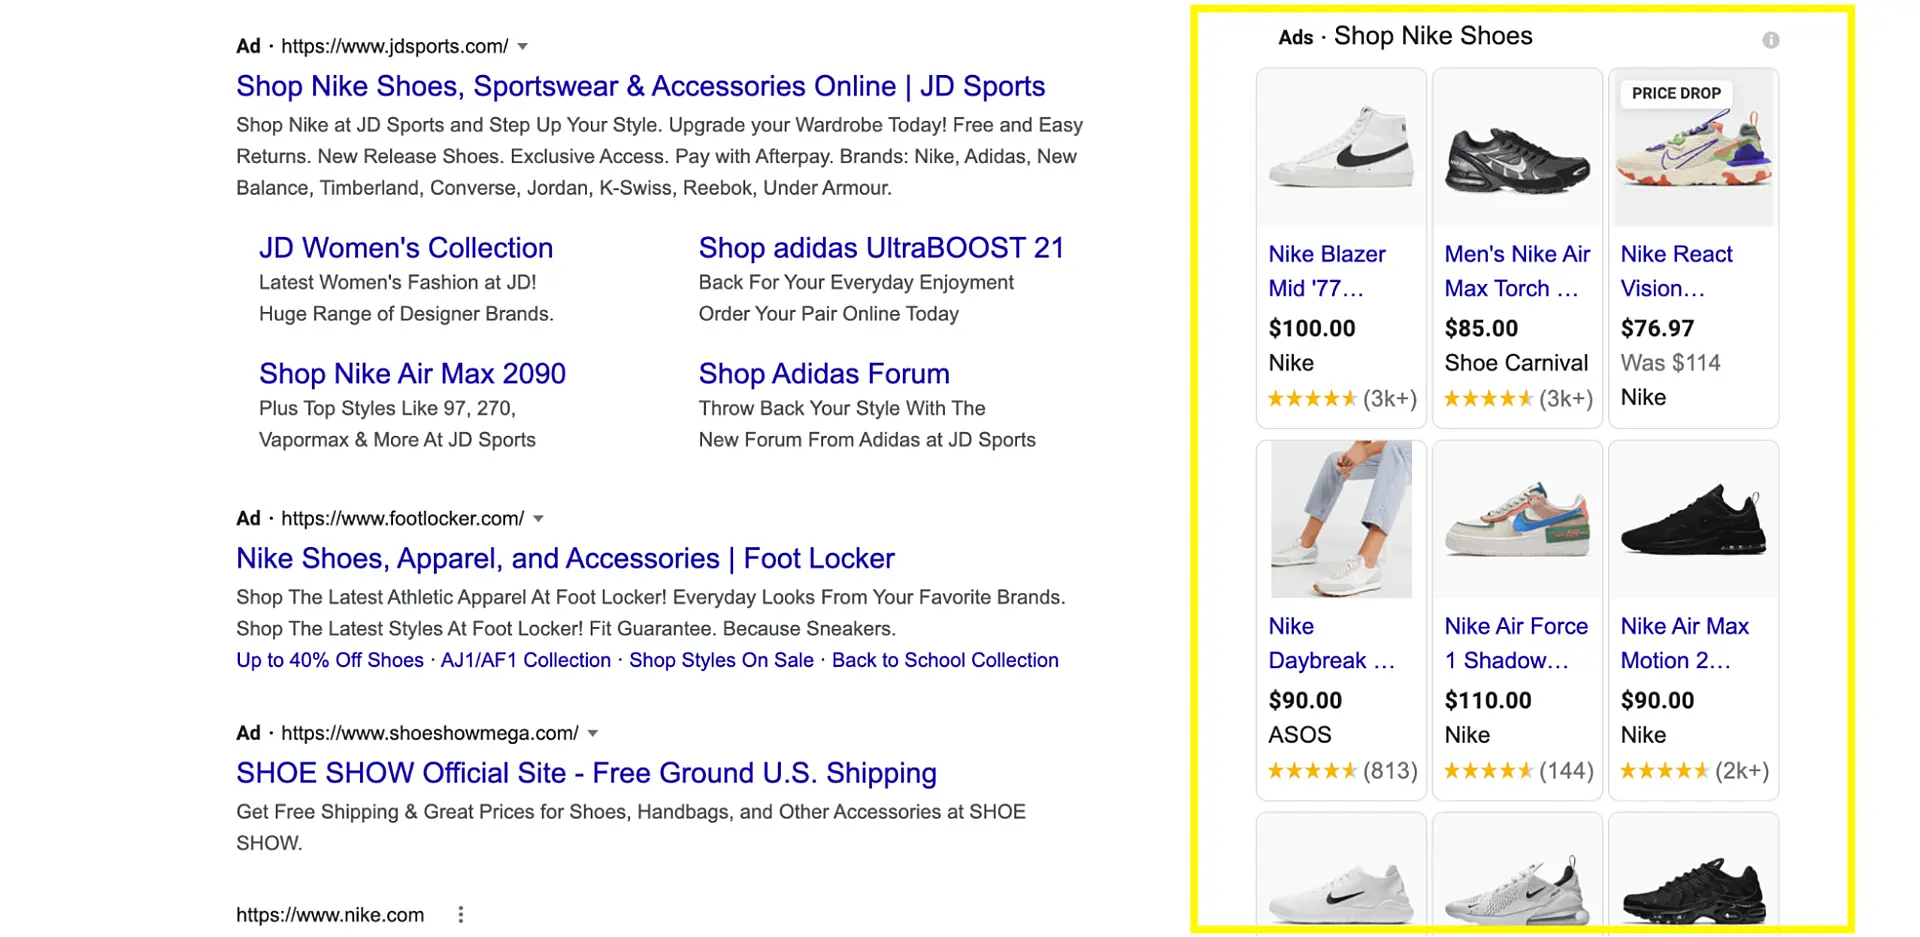
Task: Open the JD Women's Collection sitelink
Action: 405,247
